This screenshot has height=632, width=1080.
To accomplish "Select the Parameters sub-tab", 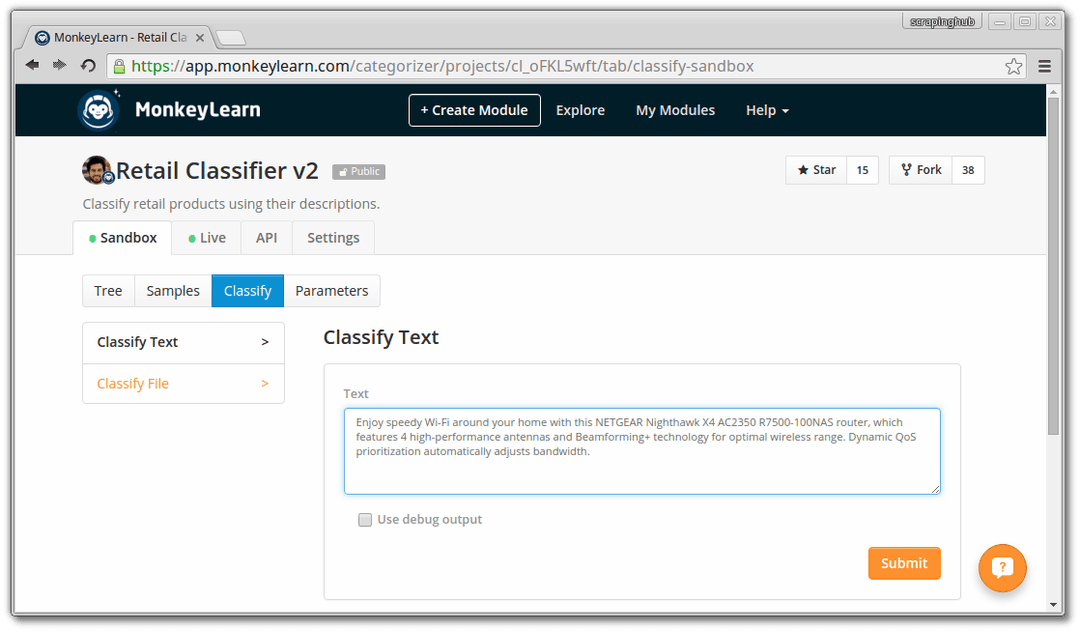I will tap(332, 291).
